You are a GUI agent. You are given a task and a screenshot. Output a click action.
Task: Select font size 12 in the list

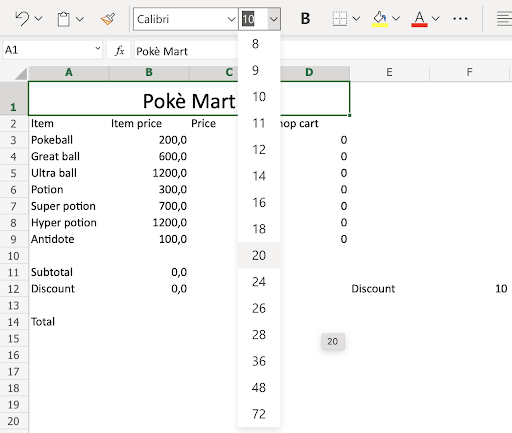click(259, 149)
